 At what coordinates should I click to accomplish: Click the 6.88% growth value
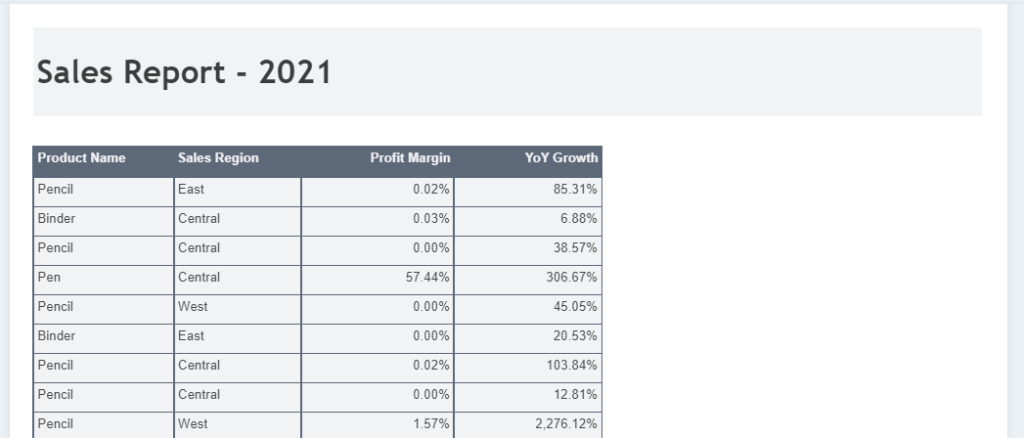point(579,218)
